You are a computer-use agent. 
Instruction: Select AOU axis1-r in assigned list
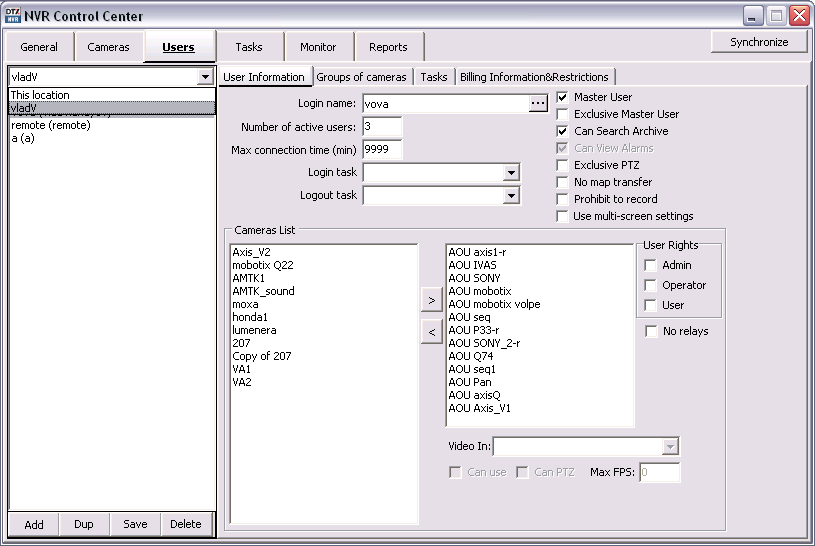[540, 252]
